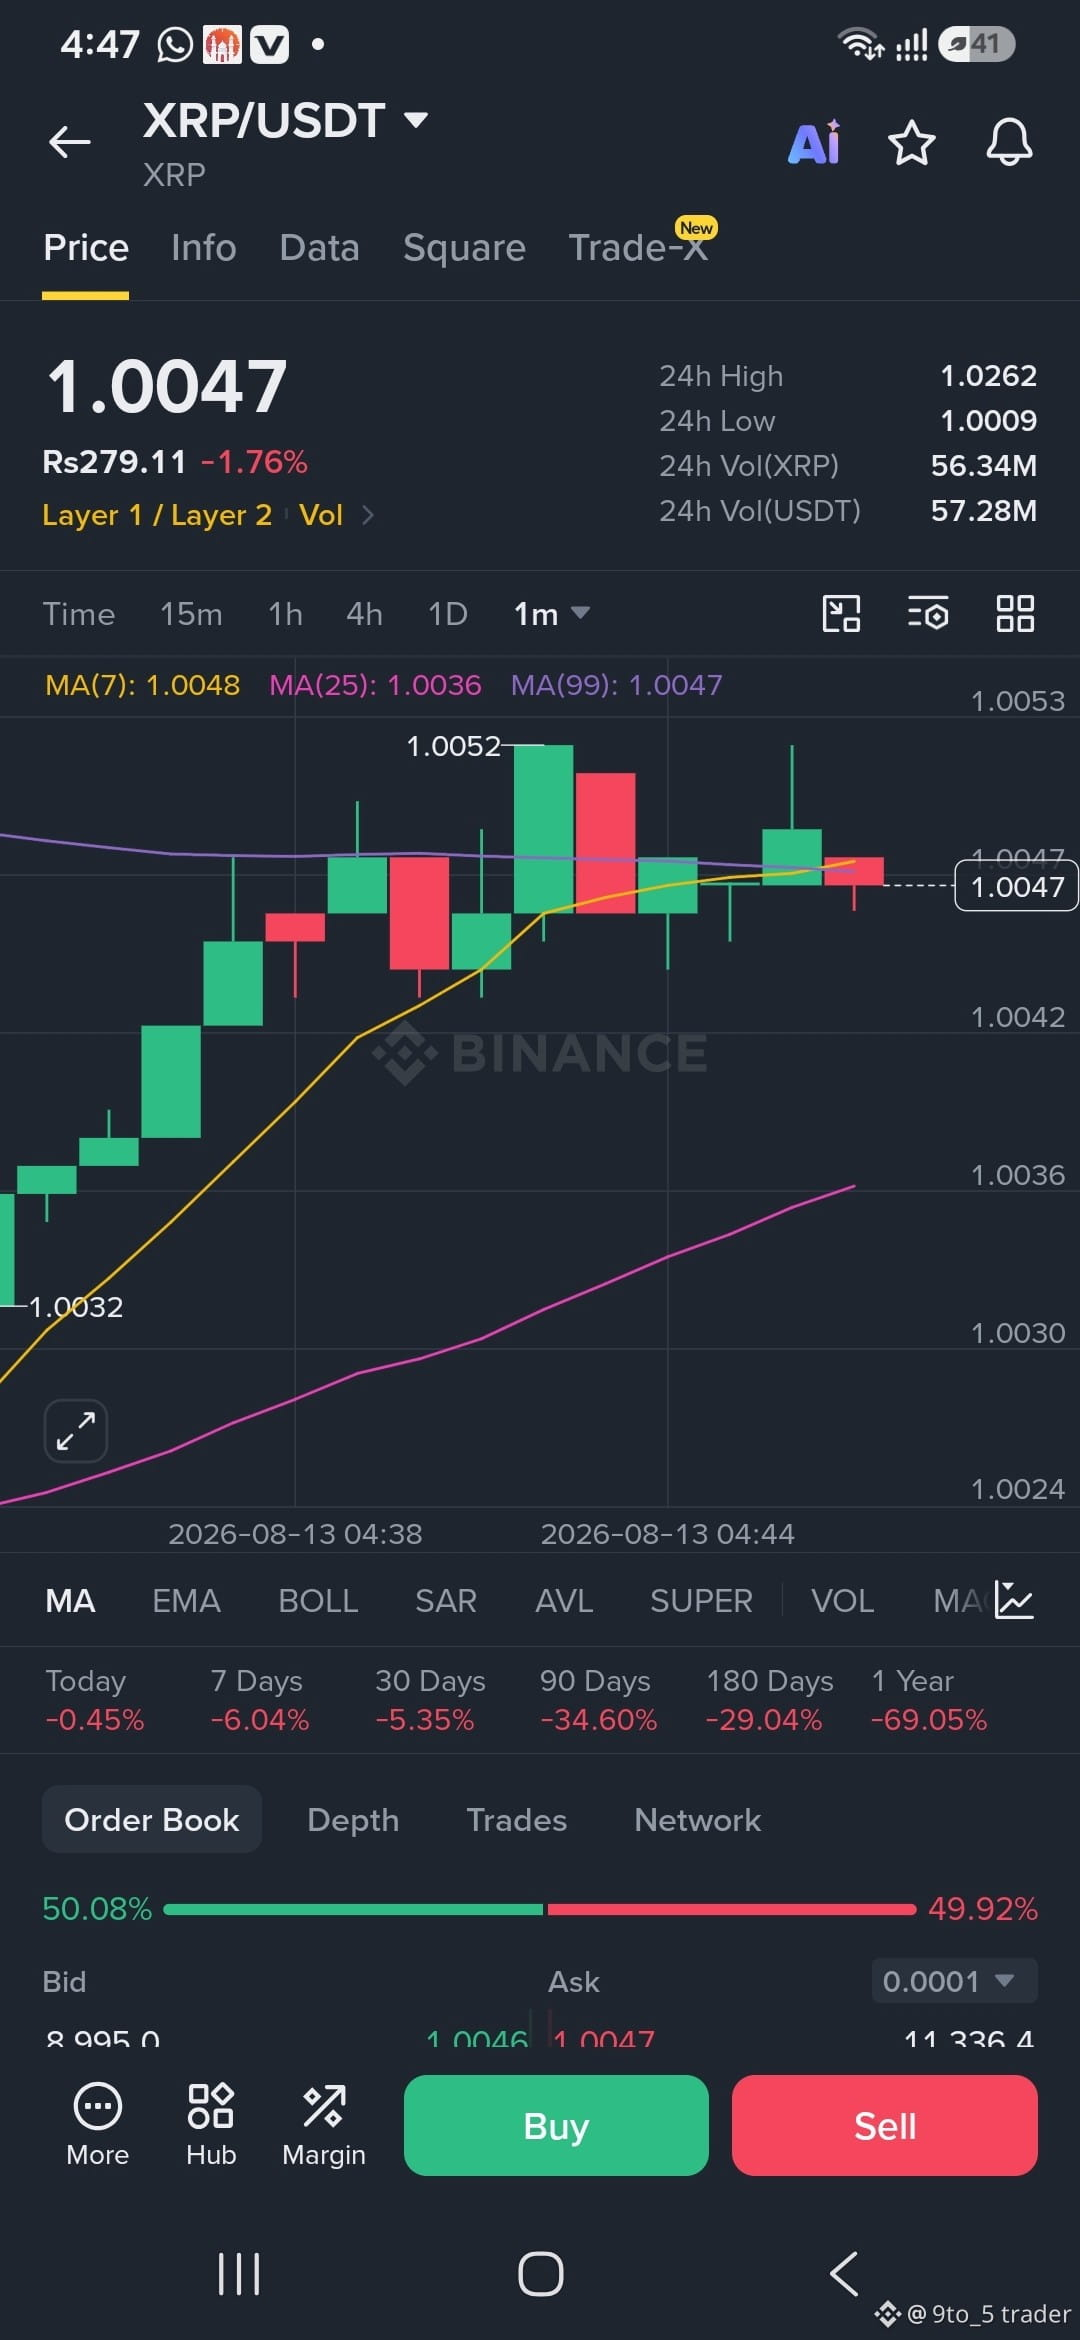Toggle the EMA indicator

click(x=186, y=1601)
